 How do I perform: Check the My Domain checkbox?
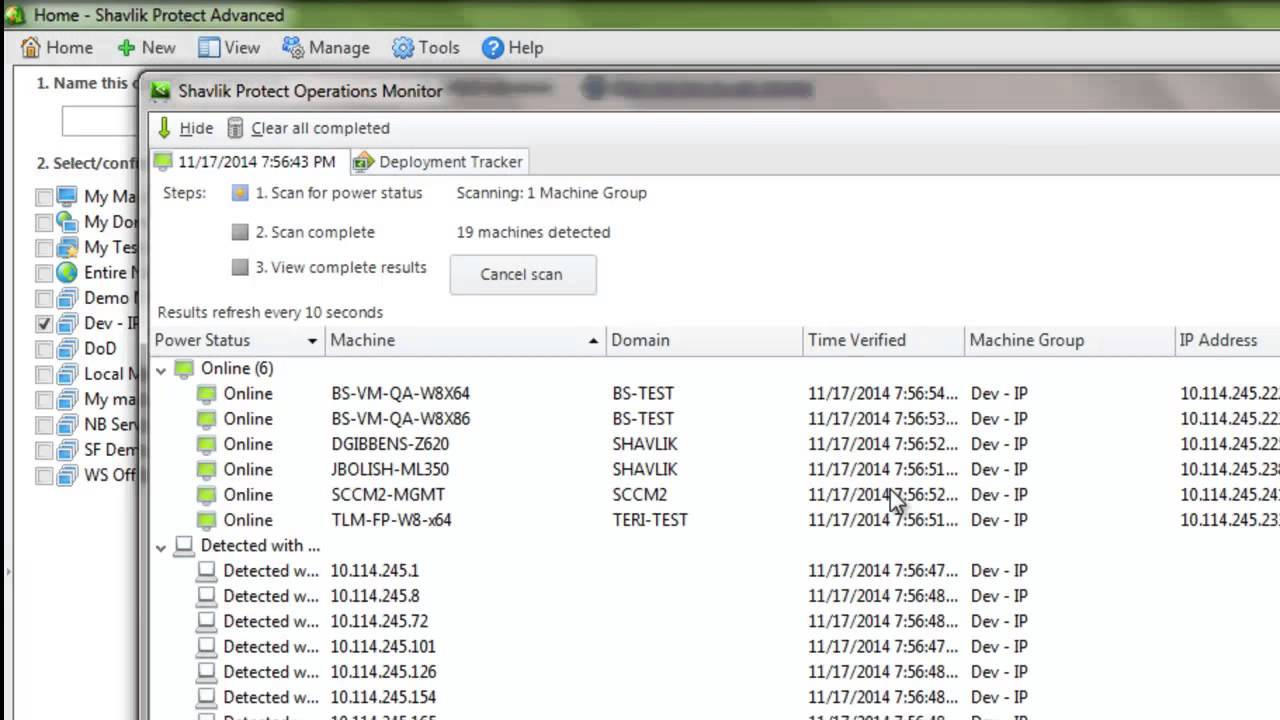click(43, 222)
